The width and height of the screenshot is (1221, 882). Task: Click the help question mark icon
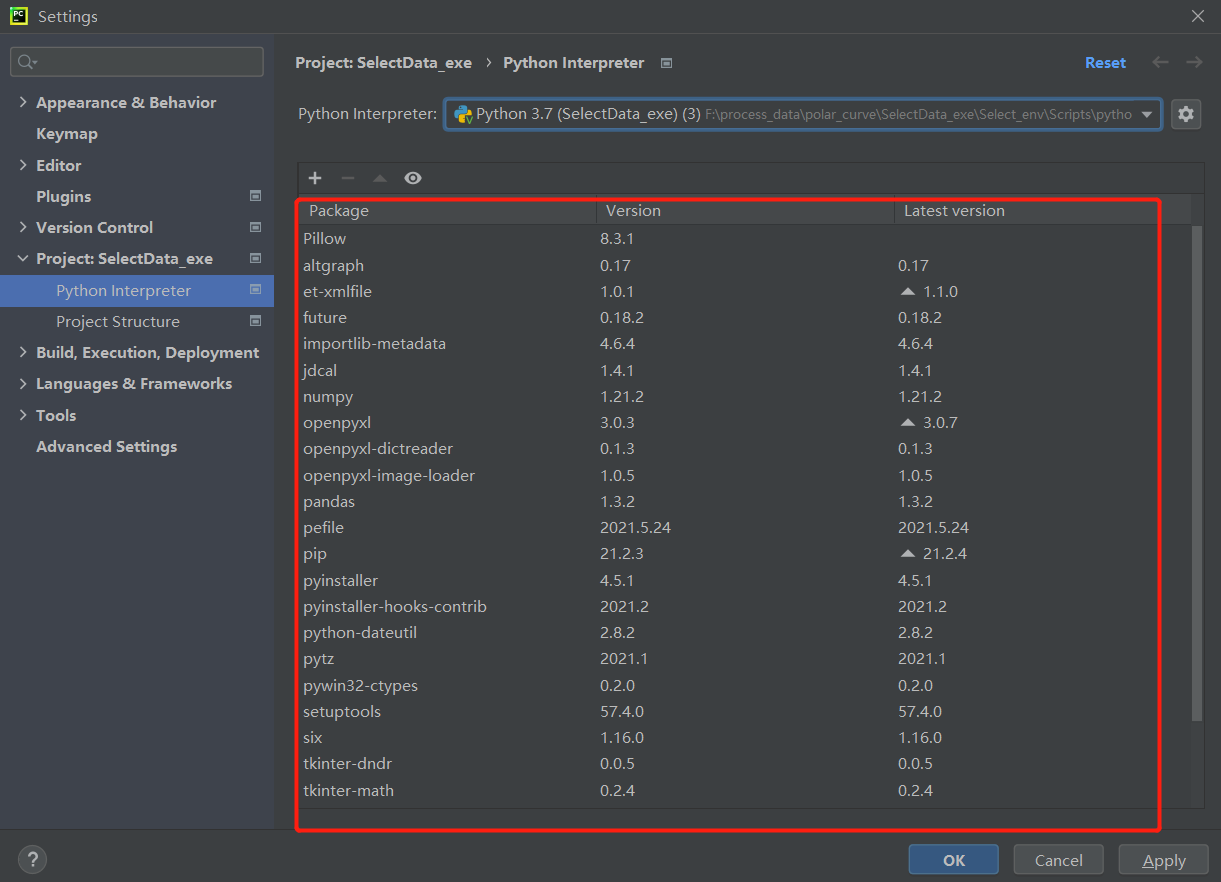(x=32, y=859)
